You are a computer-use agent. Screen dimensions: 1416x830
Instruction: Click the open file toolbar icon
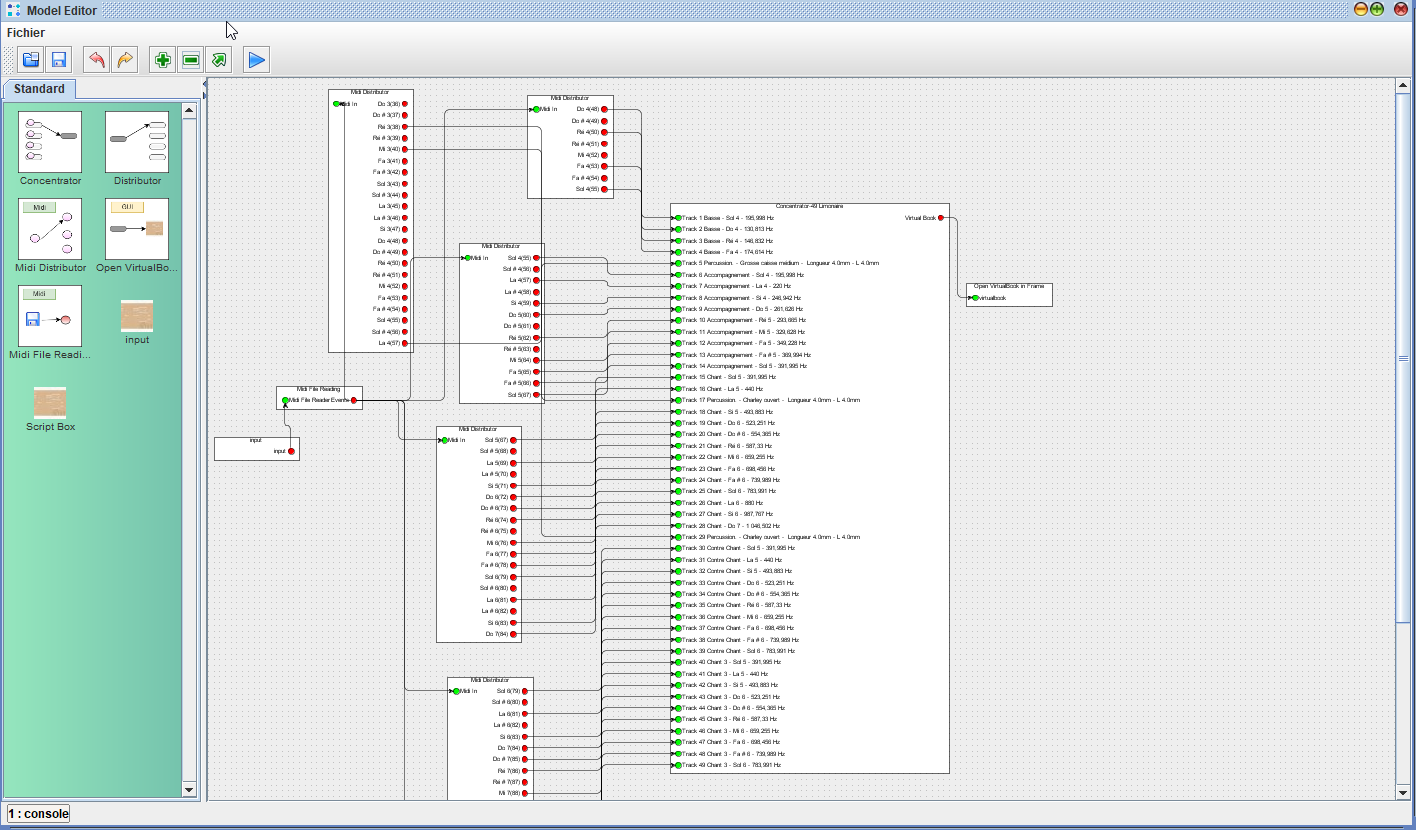click(x=31, y=60)
